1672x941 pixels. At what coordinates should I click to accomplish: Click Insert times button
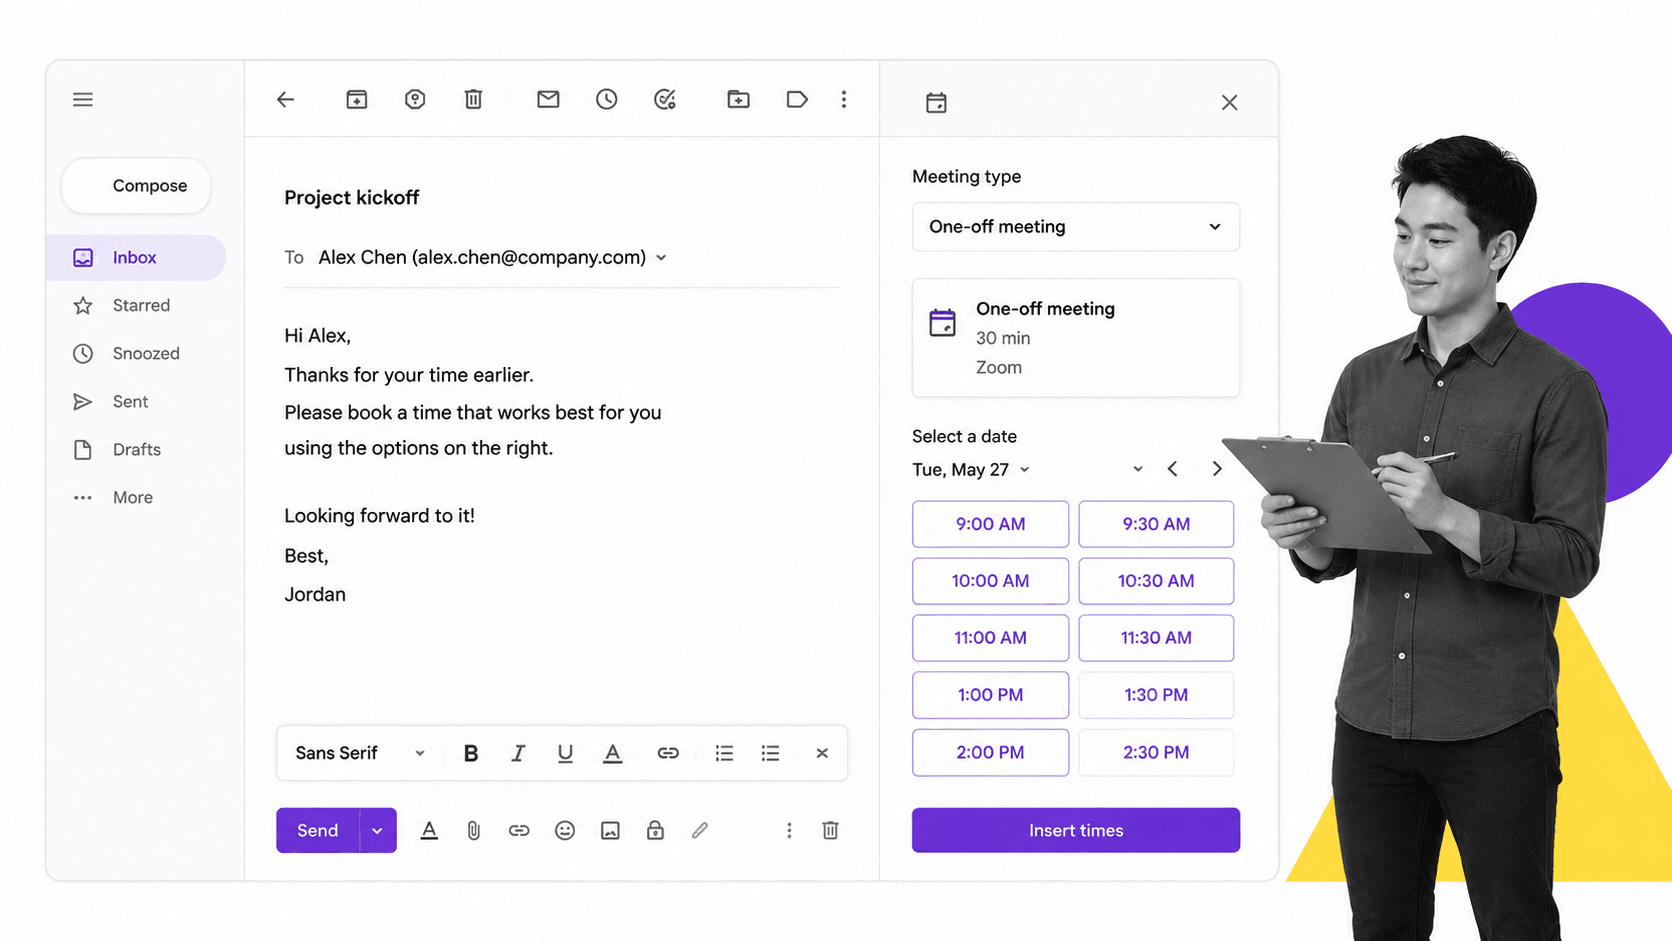tap(1076, 830)
